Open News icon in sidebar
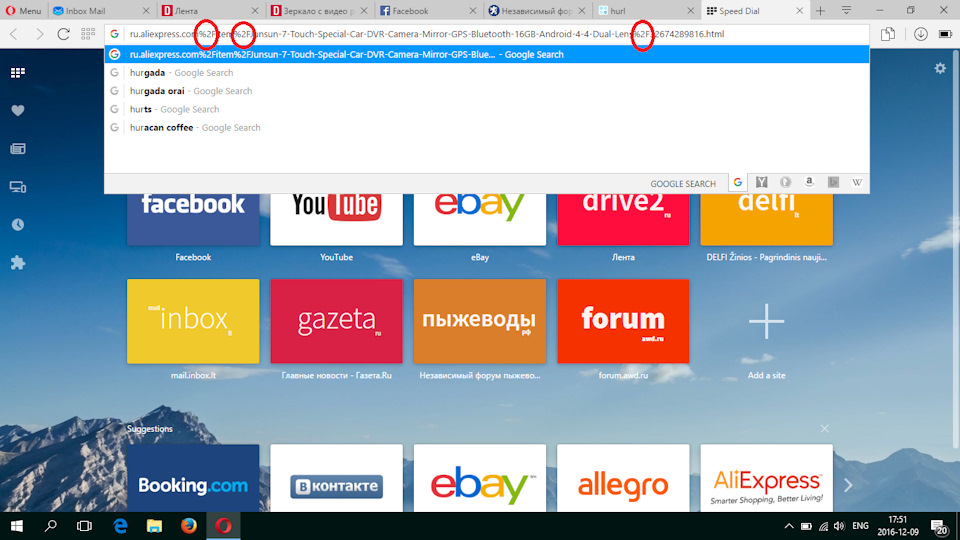Viewport: 960px width, 540px height. (18, 149)
